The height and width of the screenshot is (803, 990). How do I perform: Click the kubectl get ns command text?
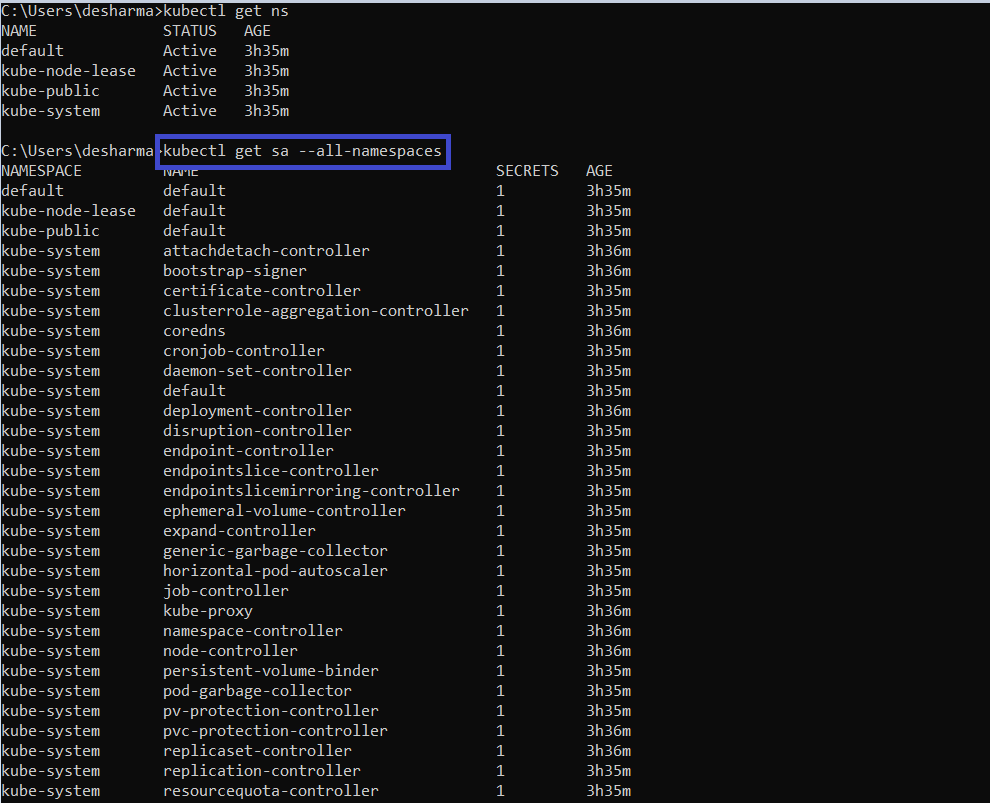[226, 11]
